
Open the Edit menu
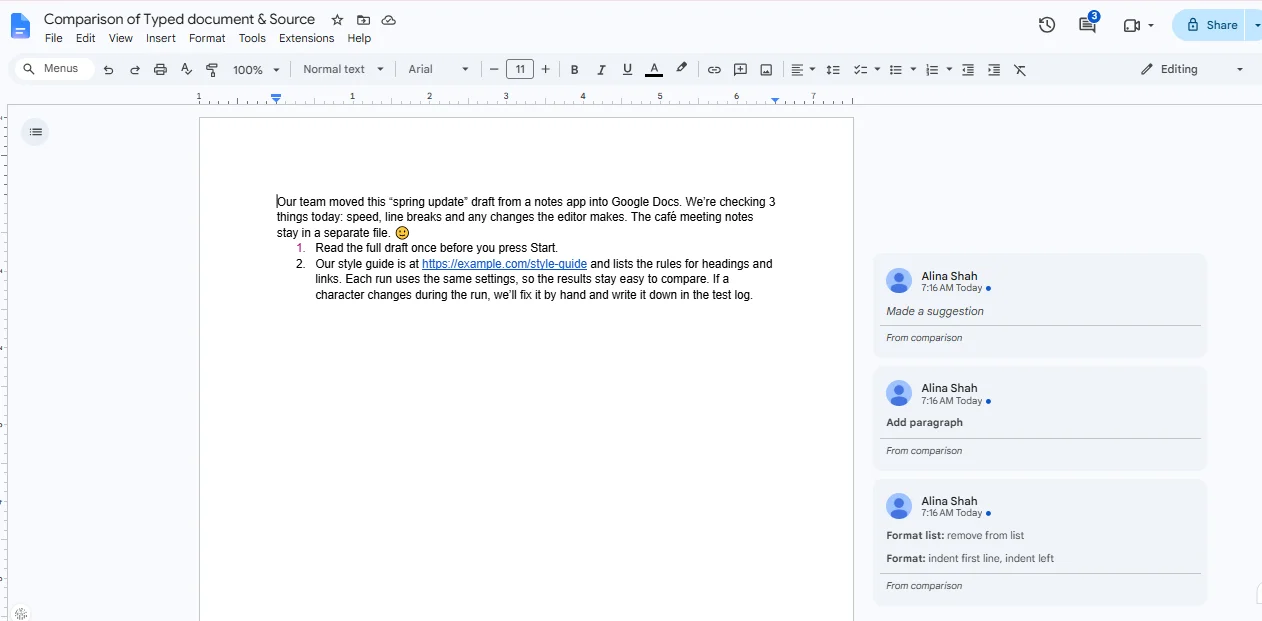tap(86, 38)
